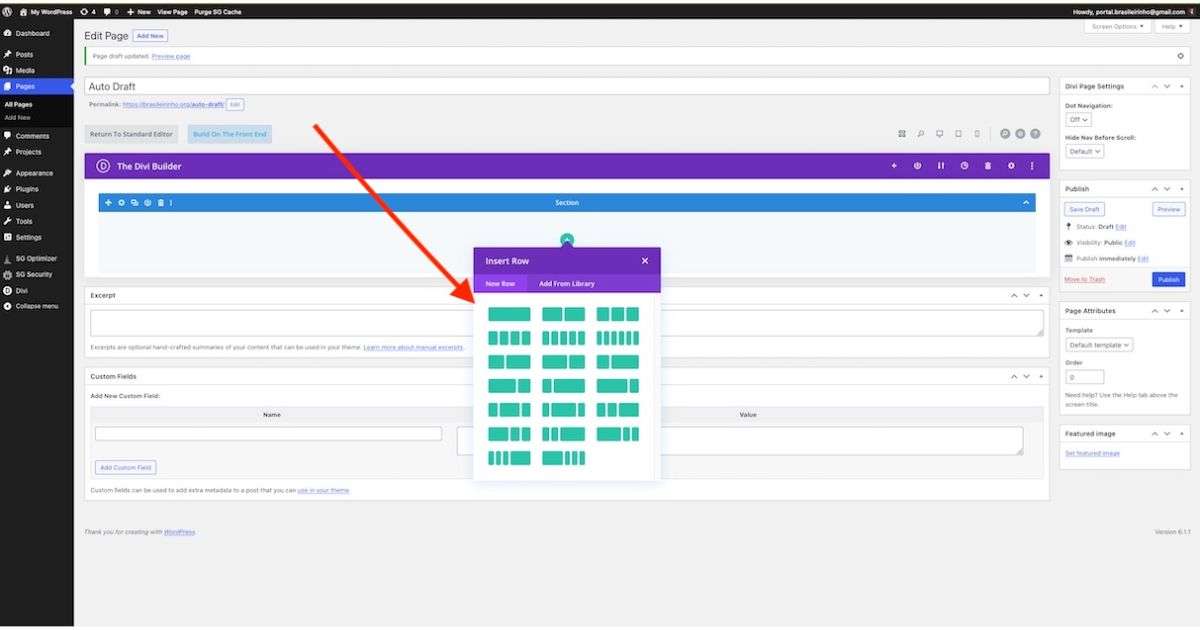Open the Divi Builder load from library plus icon
Image resolution: width=1200 pixels, height=630 pixels.
coord(894,166)
